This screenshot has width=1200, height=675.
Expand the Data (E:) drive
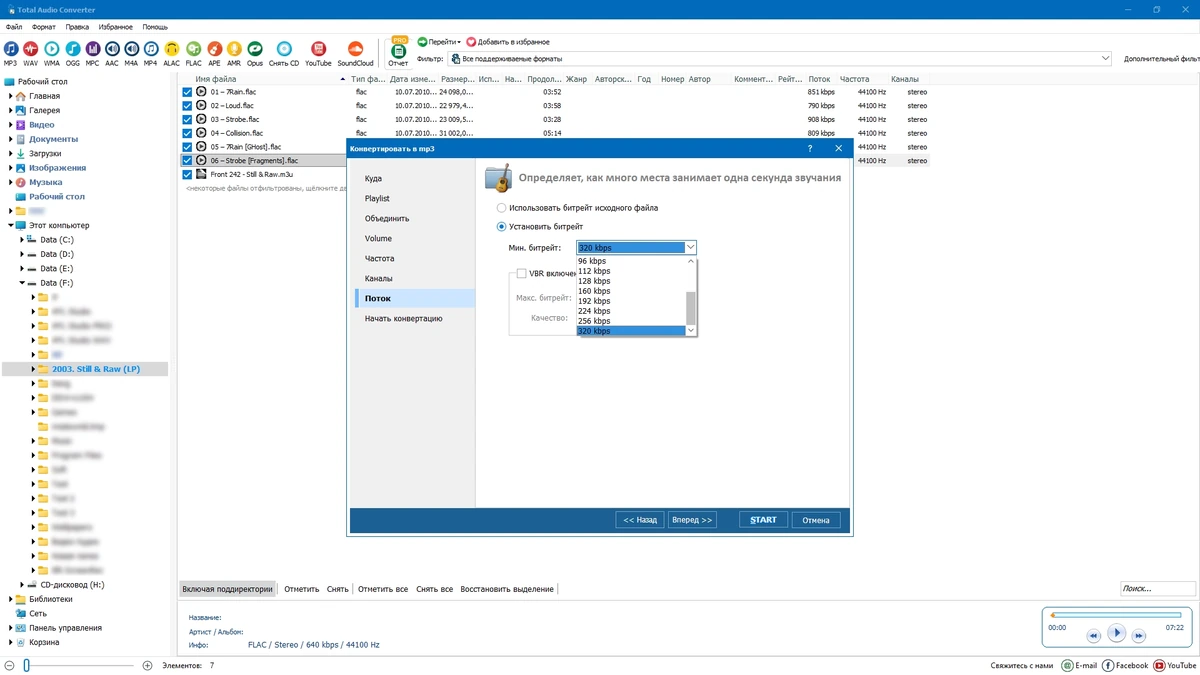[22, 269]
